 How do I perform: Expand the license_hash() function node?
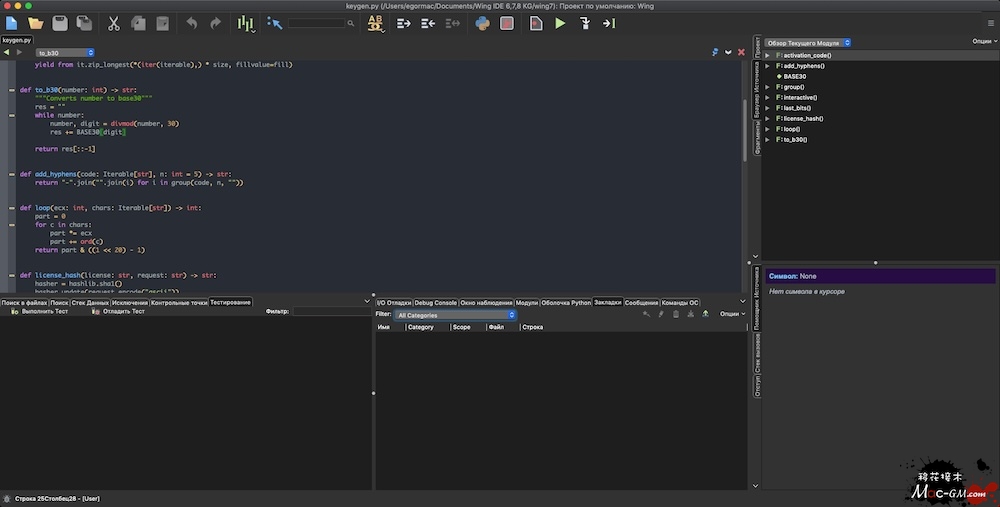click(767, 118)
